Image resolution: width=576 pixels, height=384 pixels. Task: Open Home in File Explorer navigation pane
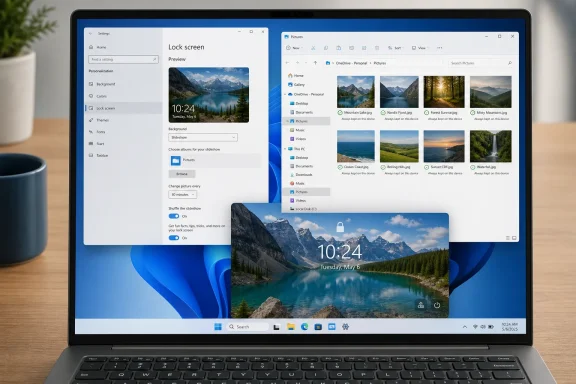coord(296,75)
